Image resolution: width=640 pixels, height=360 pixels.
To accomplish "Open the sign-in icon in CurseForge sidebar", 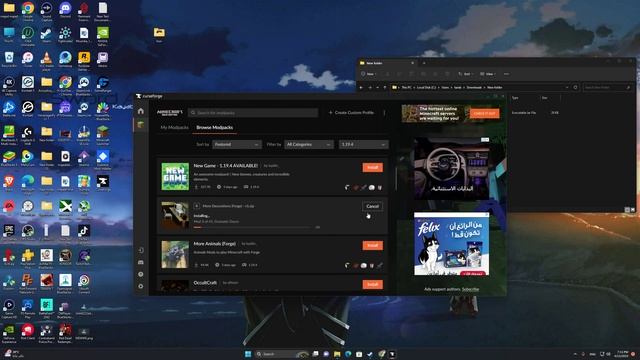I will [141, 250].
